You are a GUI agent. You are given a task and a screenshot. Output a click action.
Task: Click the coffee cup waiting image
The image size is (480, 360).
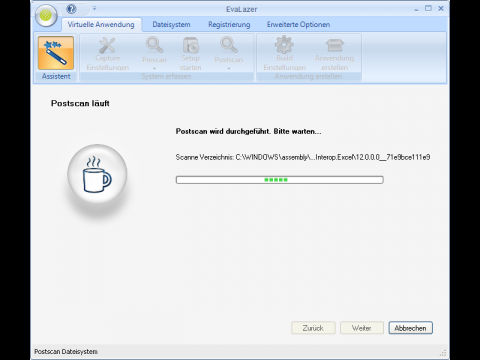click(97, 174)
